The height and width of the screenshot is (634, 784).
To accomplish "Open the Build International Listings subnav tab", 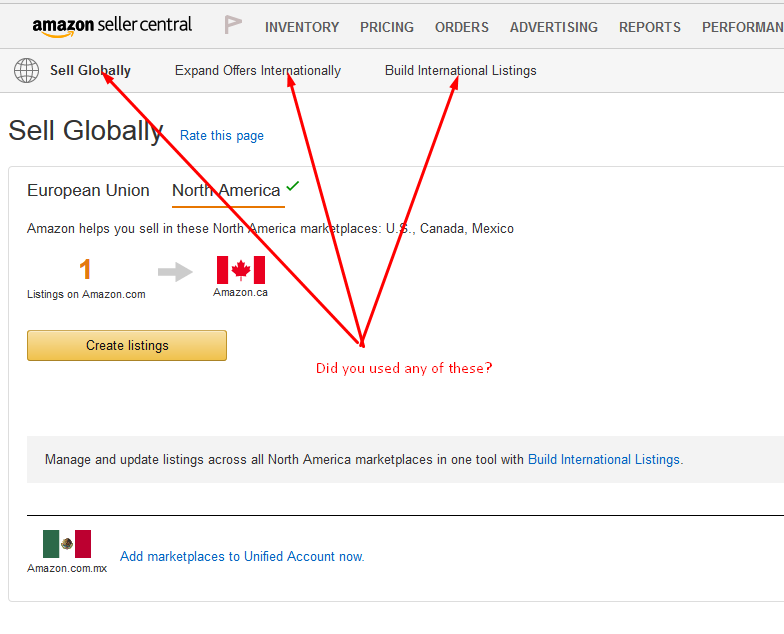I will 460,70.
